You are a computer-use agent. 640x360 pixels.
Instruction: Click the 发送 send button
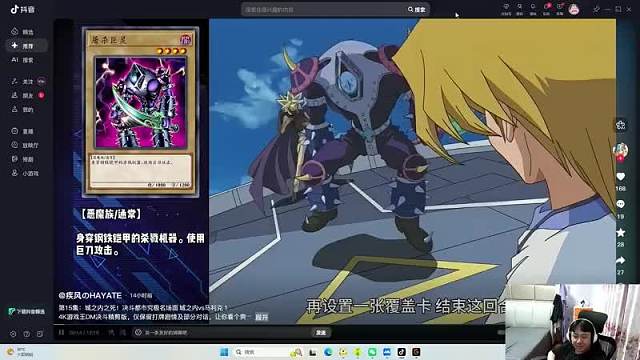321,333
